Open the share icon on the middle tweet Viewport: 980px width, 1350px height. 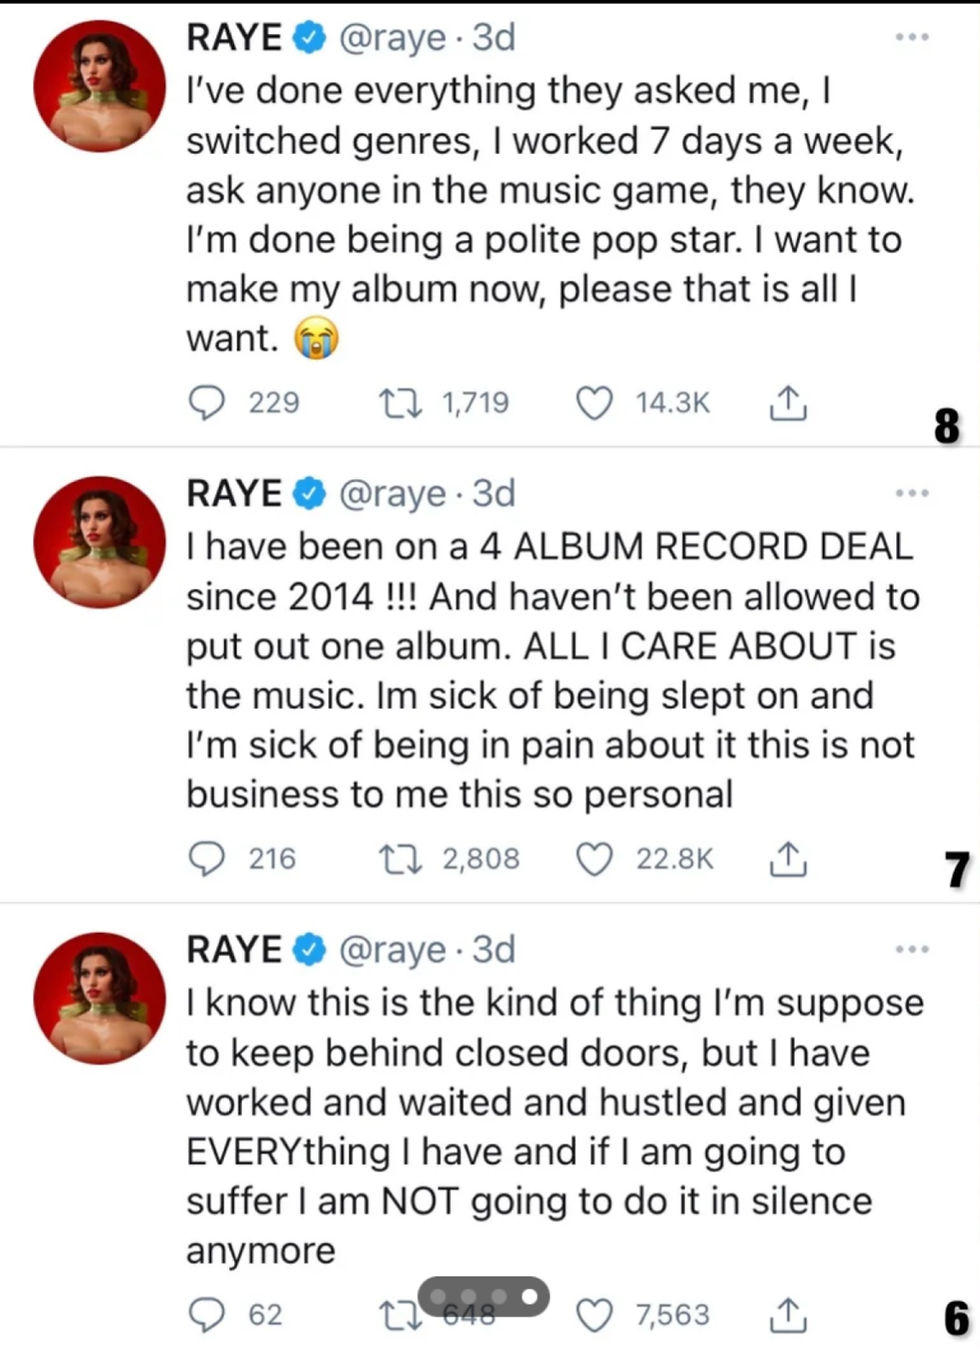pyautogui.click(x=787, y=858)
